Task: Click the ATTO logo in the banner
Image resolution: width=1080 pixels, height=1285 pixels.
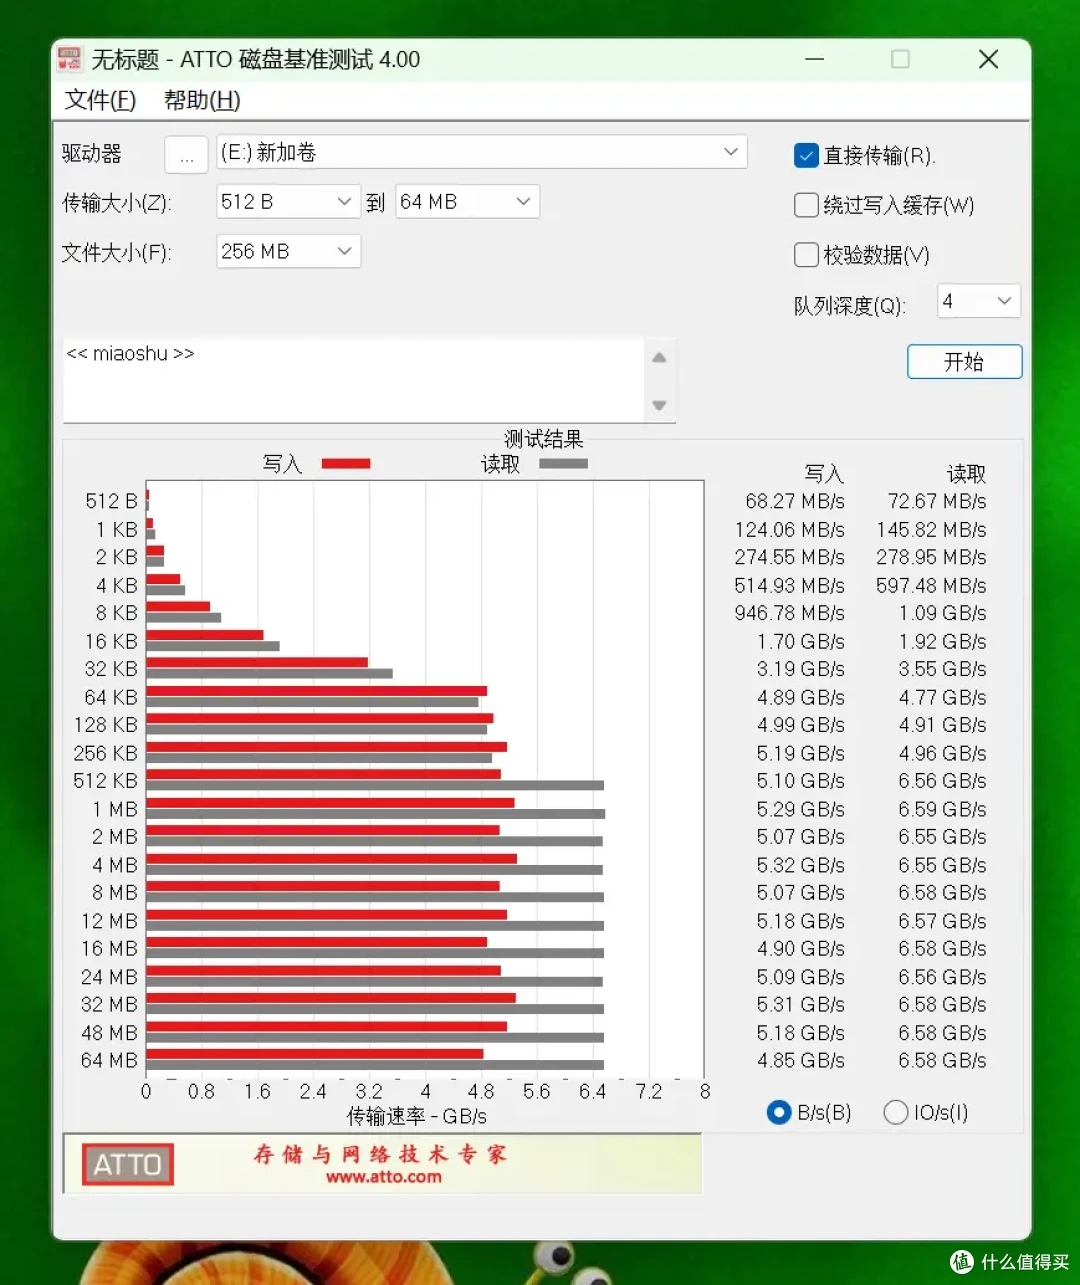Action: [x=127, y=1164]
